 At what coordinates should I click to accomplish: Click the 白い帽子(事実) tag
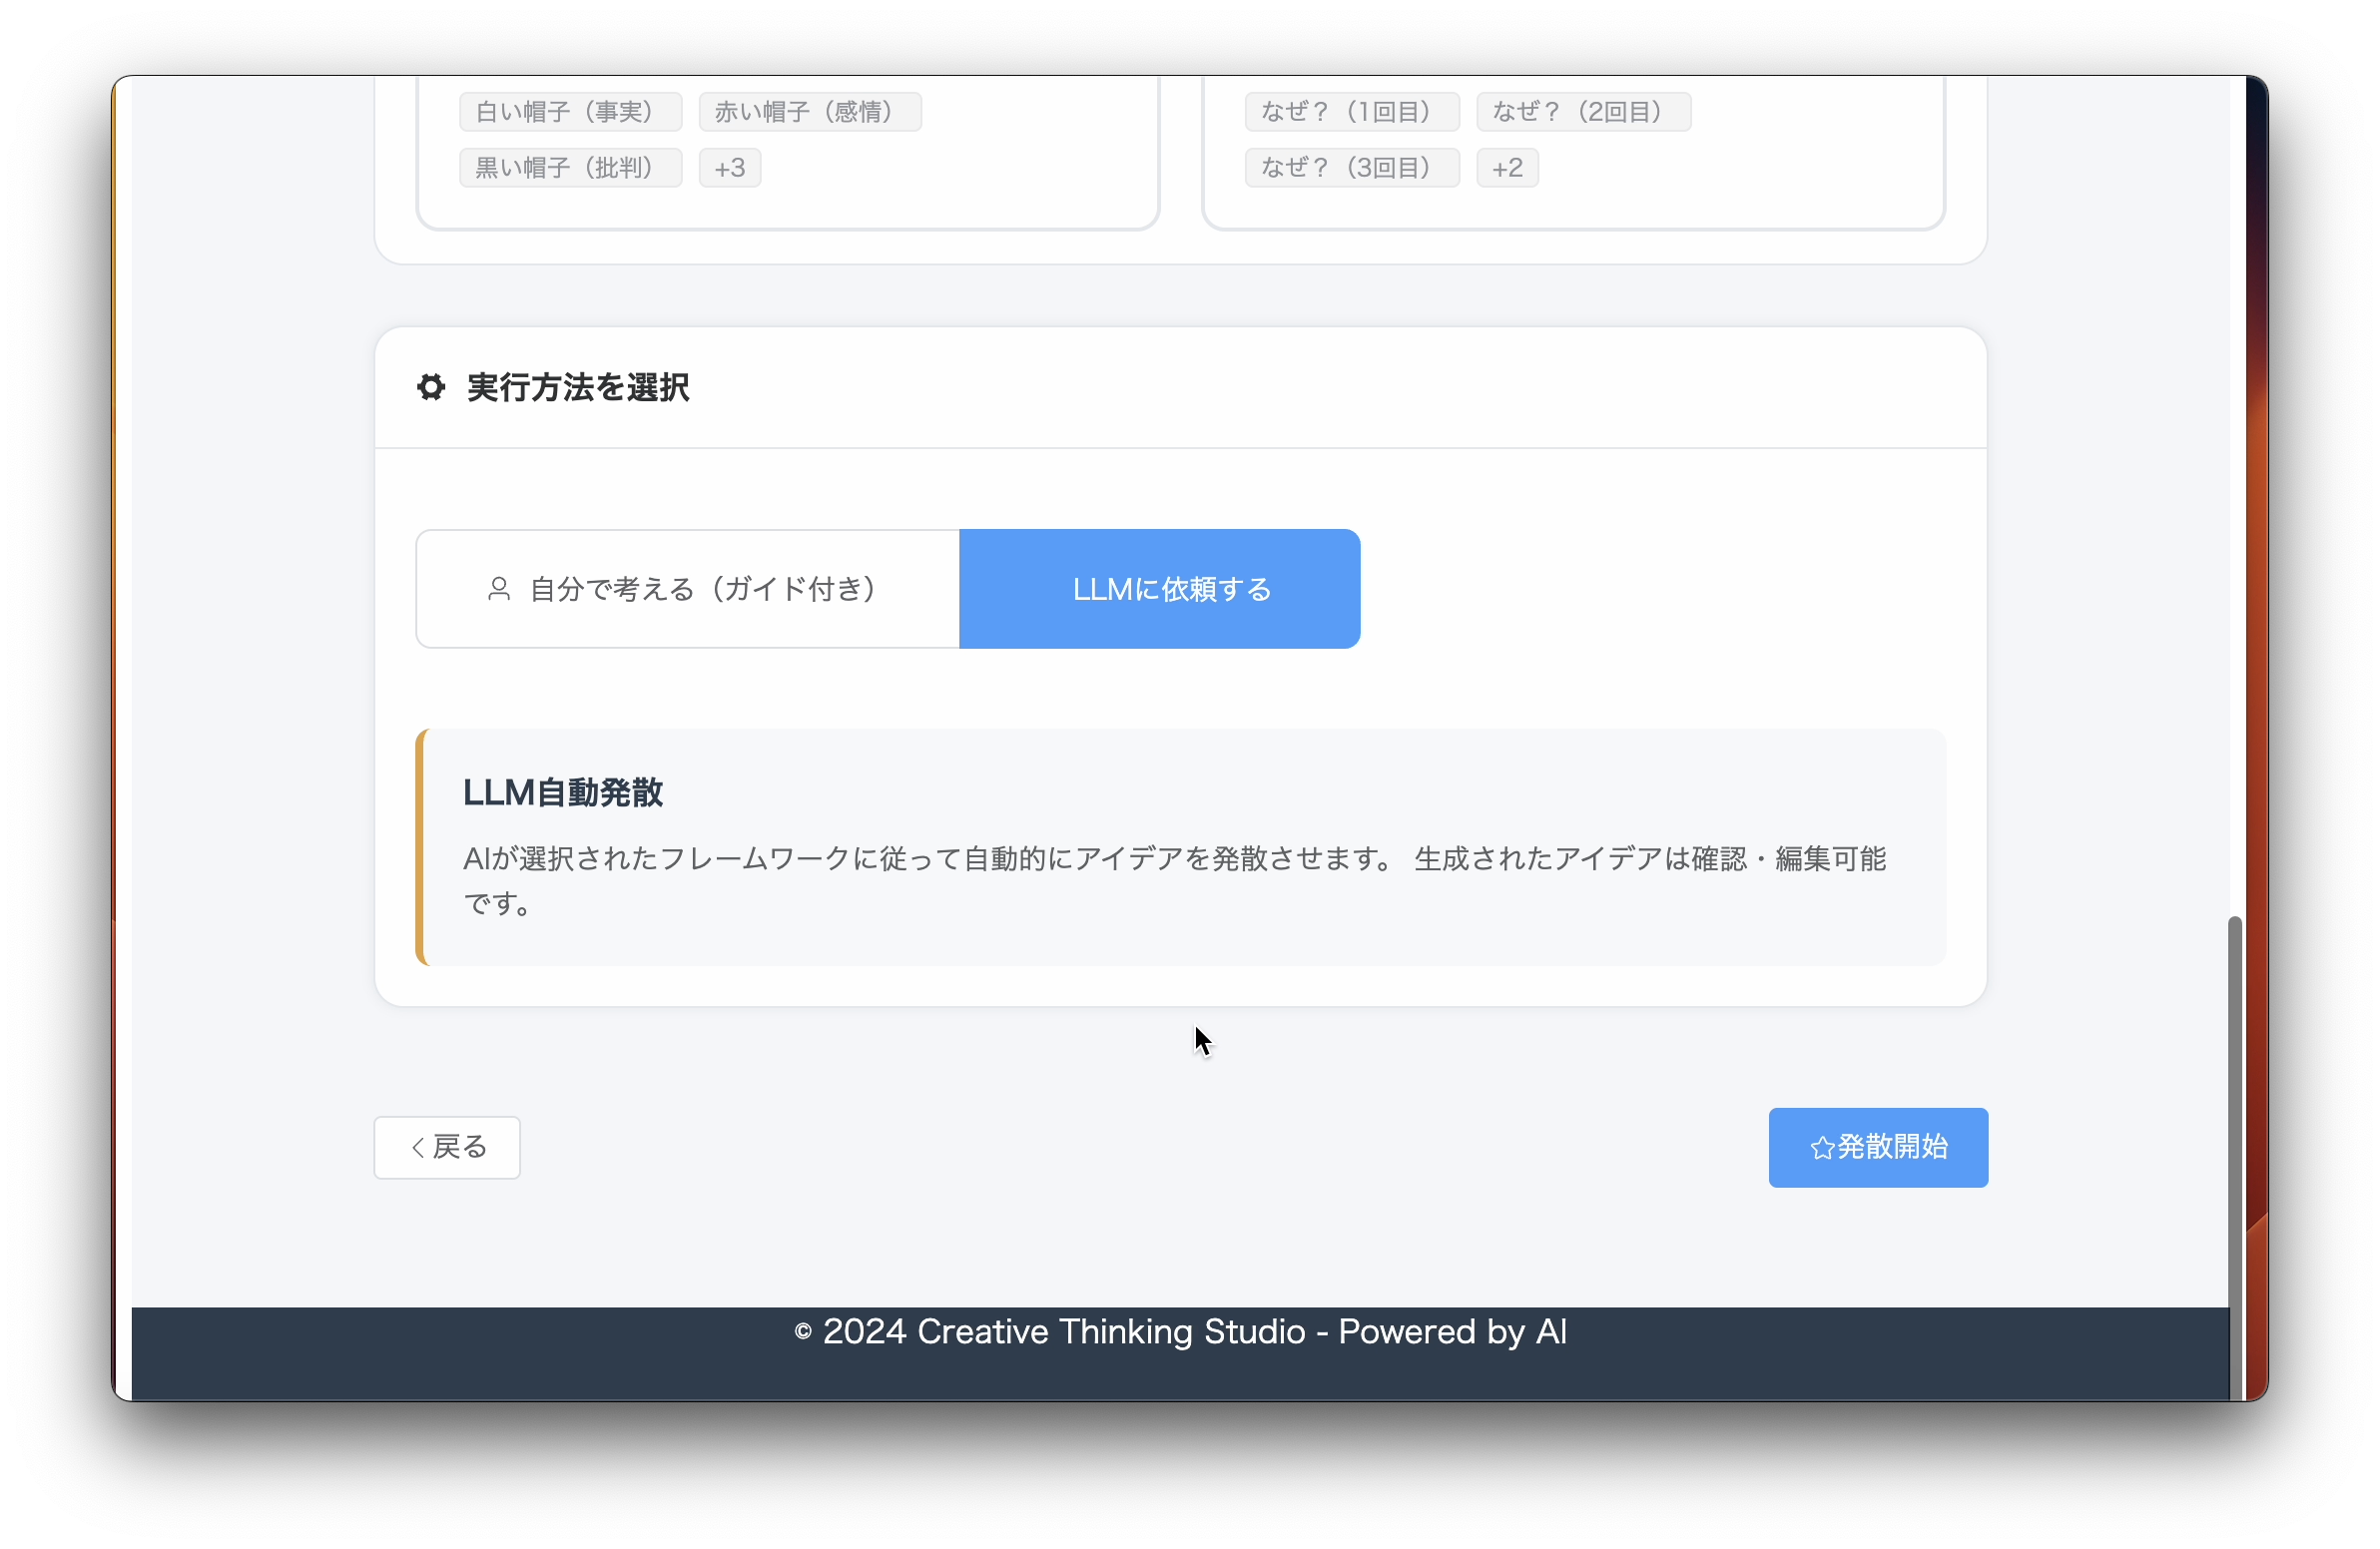point(570,112)
